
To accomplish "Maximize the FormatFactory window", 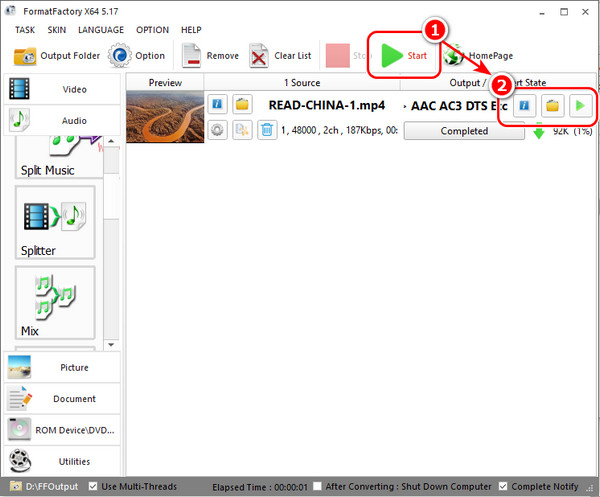I will (x=564, y=12).
